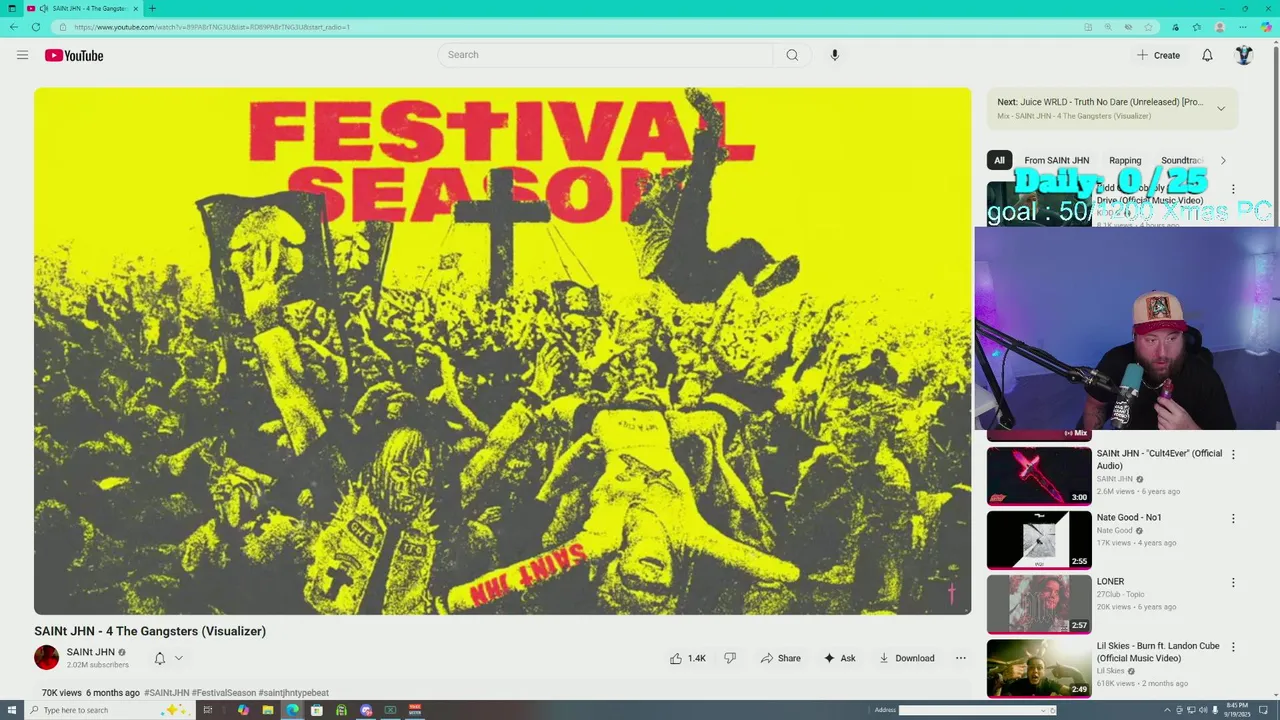Download the current video
The image size is (1280, 720).
pyautogui.click(x=907, y=658)
